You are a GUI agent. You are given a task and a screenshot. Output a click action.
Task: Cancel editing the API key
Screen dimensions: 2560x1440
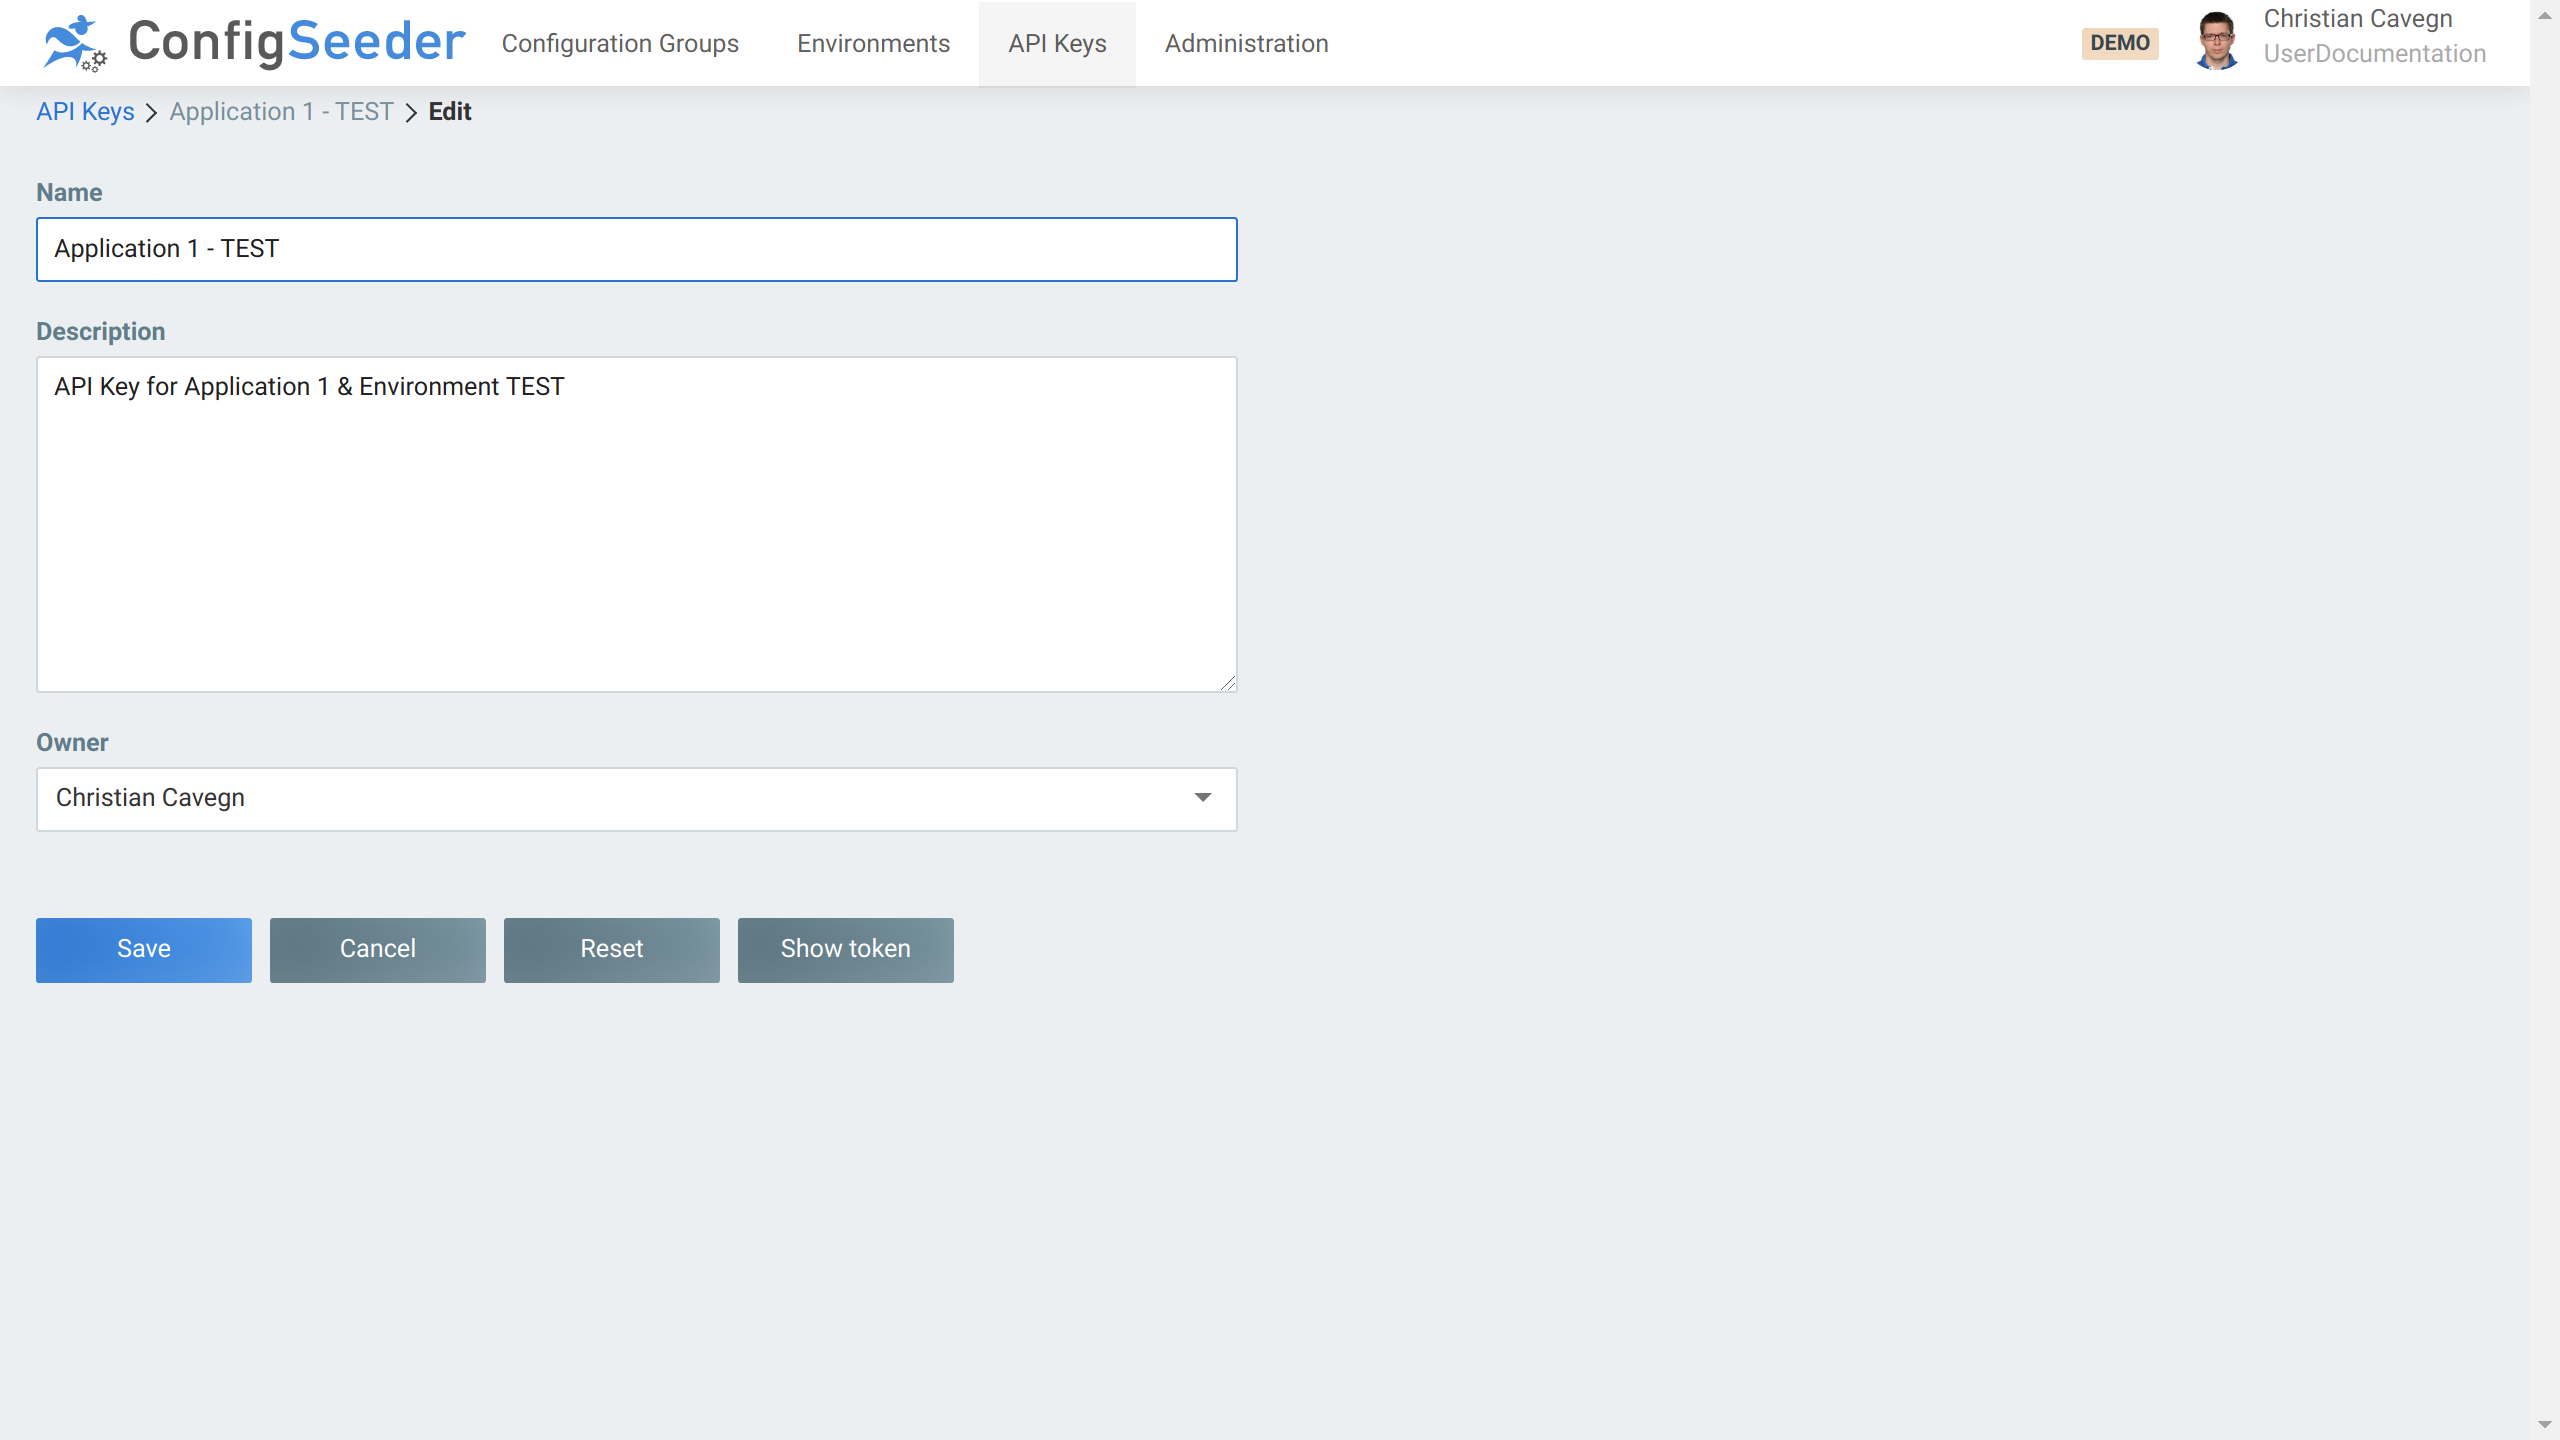377,949
